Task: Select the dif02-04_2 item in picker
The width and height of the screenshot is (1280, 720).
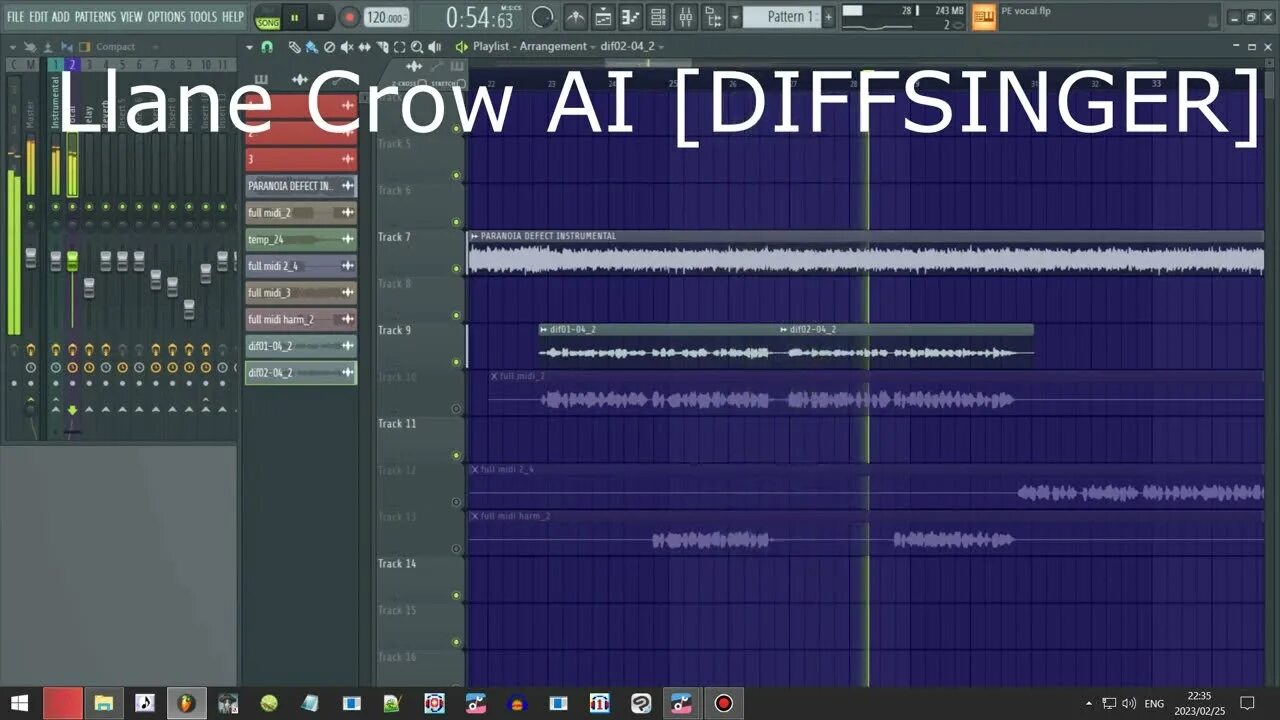Action: pyautogui.click(x=301, y=373)
